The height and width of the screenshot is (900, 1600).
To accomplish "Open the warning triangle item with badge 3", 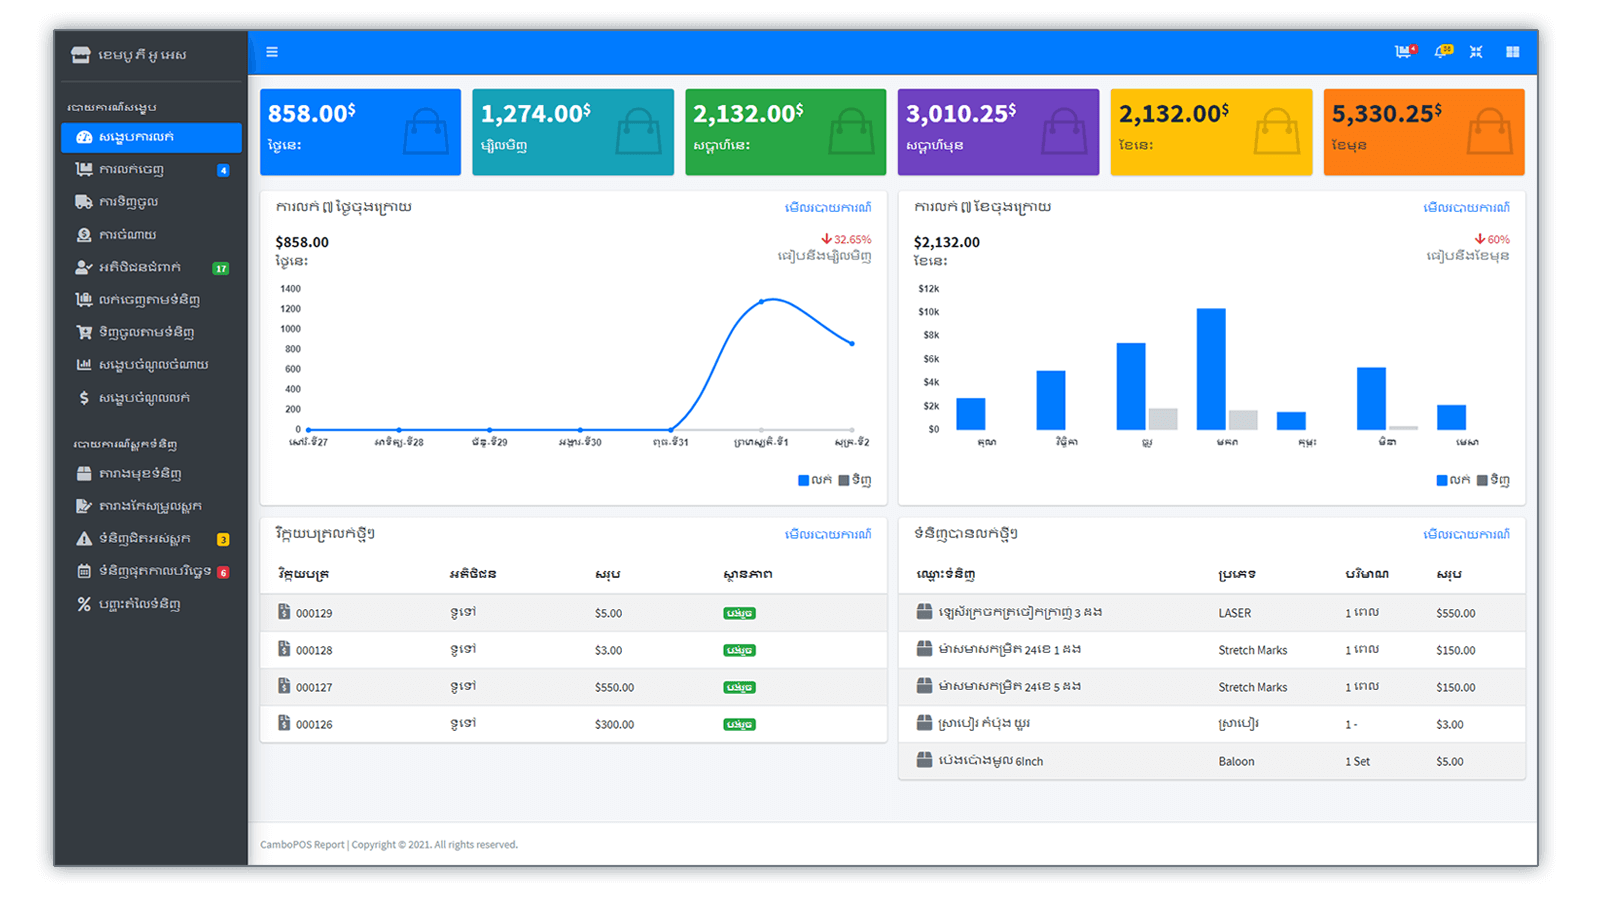I will point(144,539).
